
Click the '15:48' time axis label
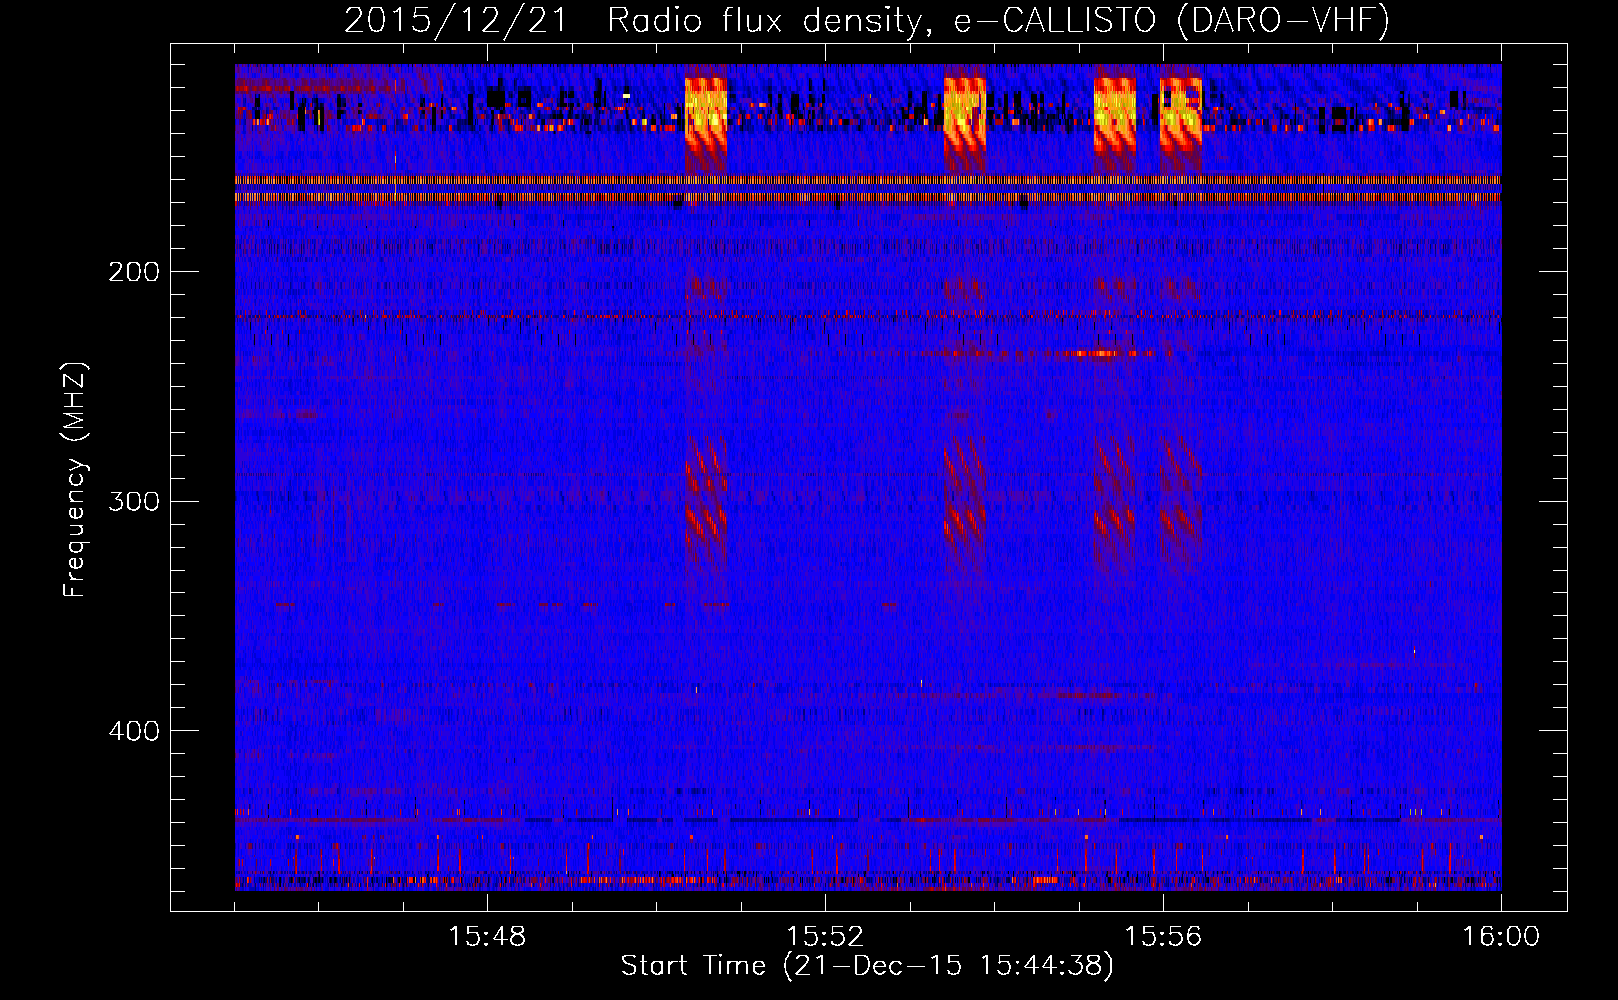[x=487, y=937]
